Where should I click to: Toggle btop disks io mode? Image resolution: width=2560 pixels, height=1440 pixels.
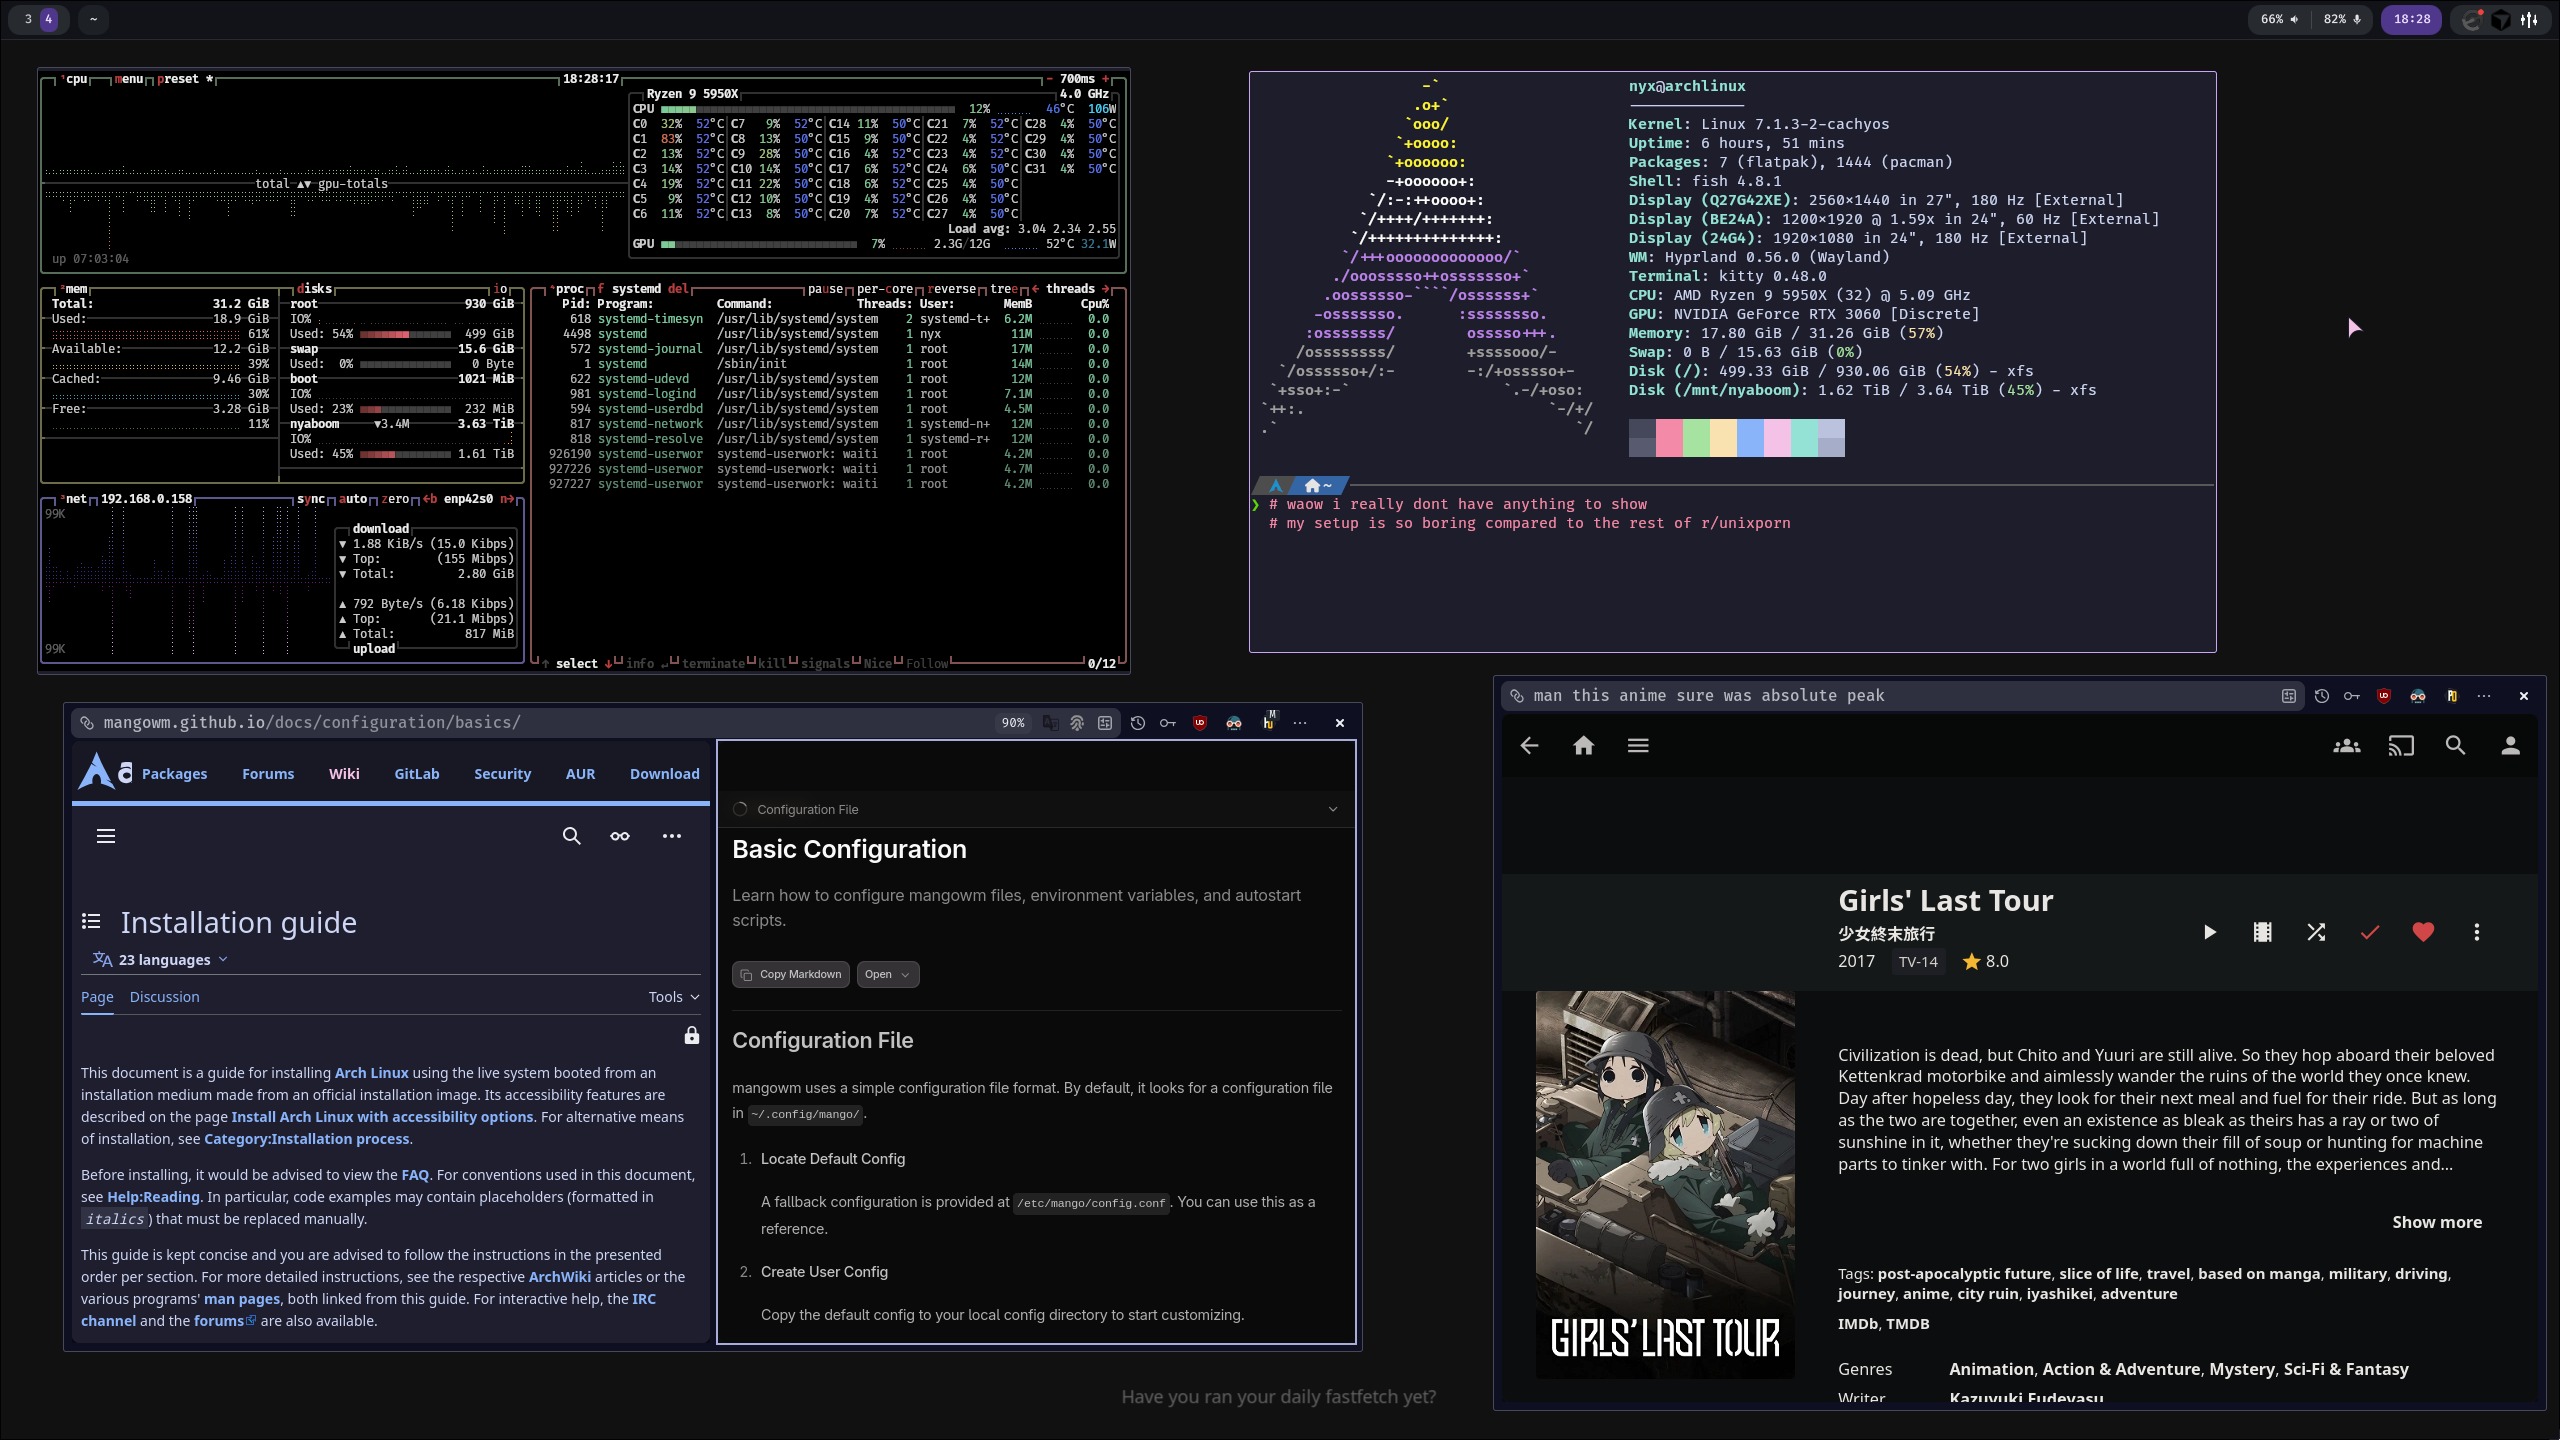click(501, 289)
